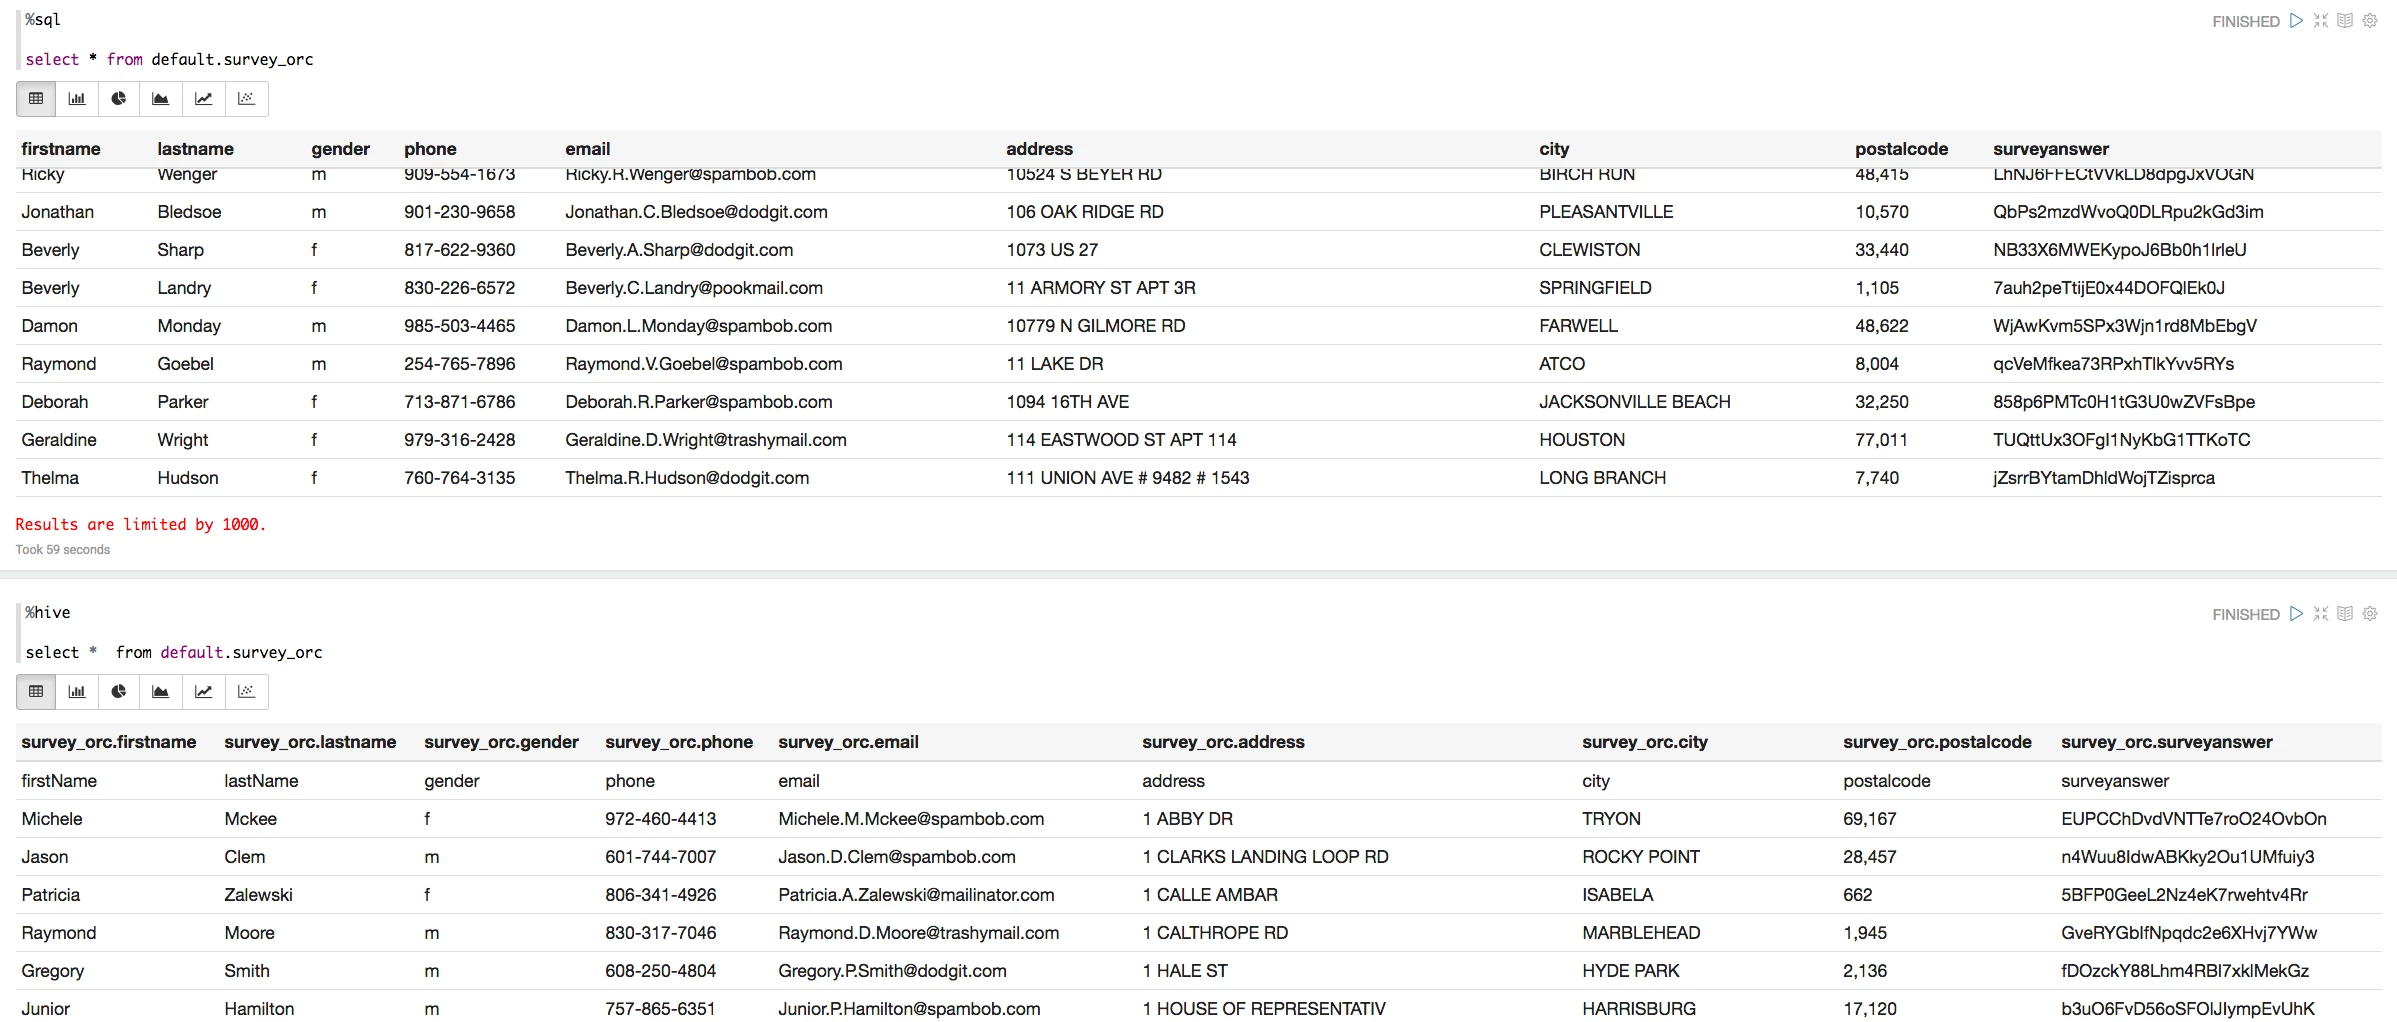Image resolution: width=2397 pixels, height=1022 pixels.
Task: Open settings gear of %sql paragraph
Action: tap(2370, 21)
